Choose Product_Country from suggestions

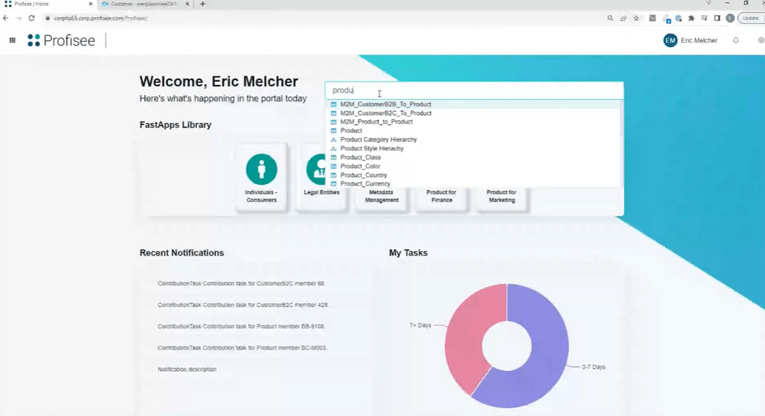coord(473,175)
